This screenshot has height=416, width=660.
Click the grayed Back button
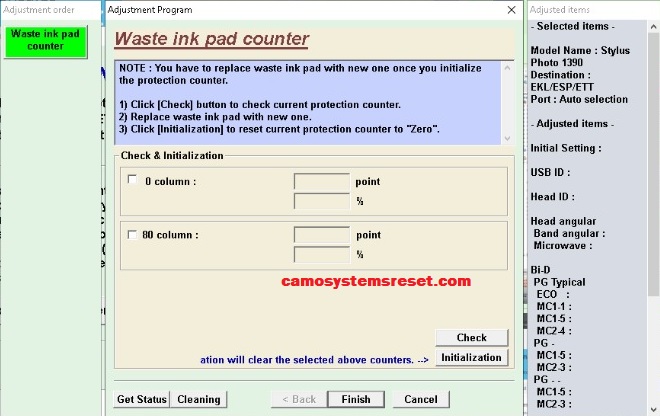tap(299, 399)
